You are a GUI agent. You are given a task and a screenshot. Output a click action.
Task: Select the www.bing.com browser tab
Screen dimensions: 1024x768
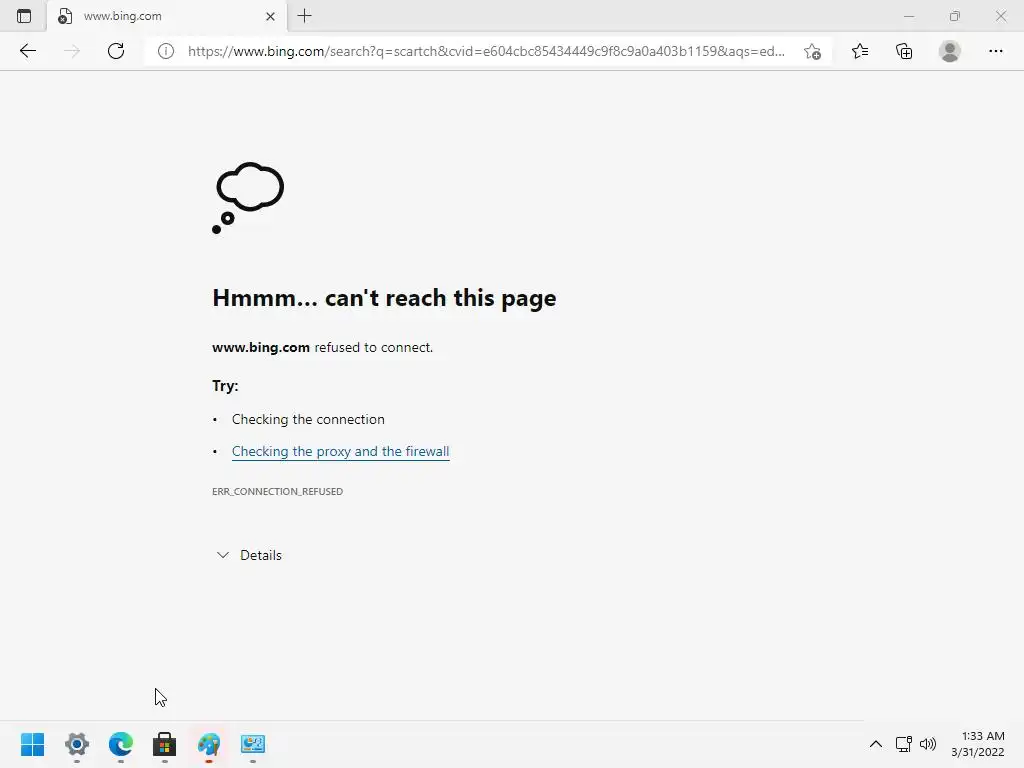167,16
